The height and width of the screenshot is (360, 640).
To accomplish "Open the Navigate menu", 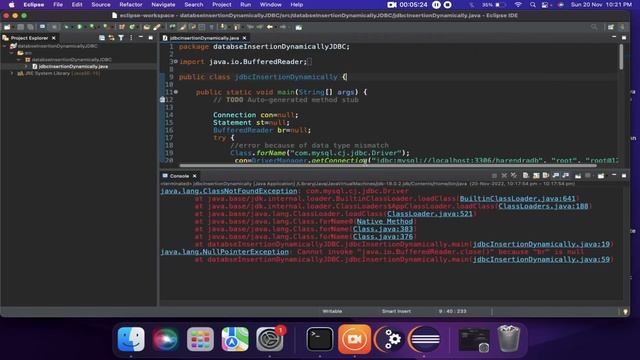I will point(163,4).
